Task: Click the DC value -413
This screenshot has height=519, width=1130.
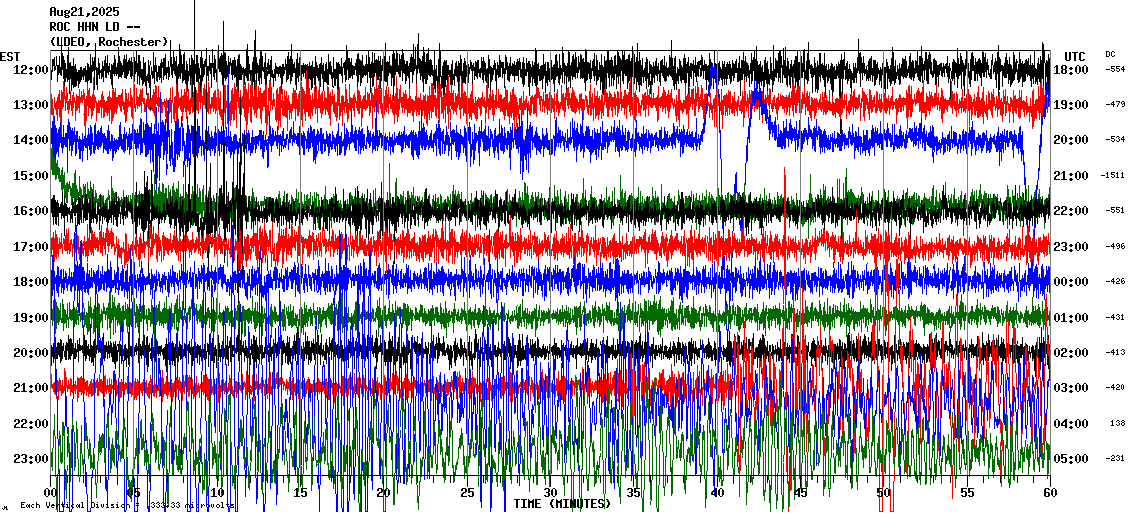Action: (x=1116, y=352)
